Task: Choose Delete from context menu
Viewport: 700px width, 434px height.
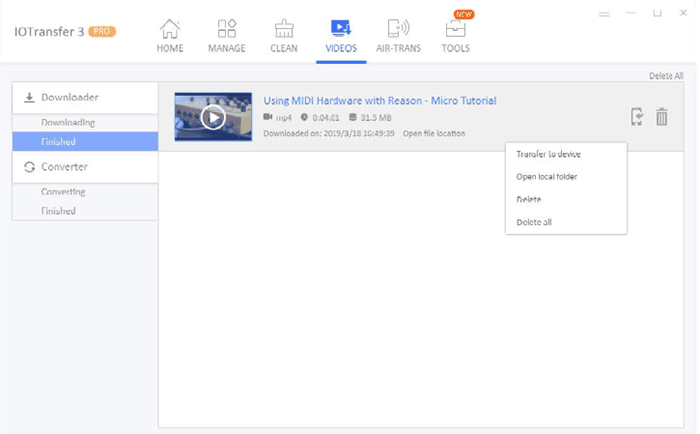Action: coord(566,199)
